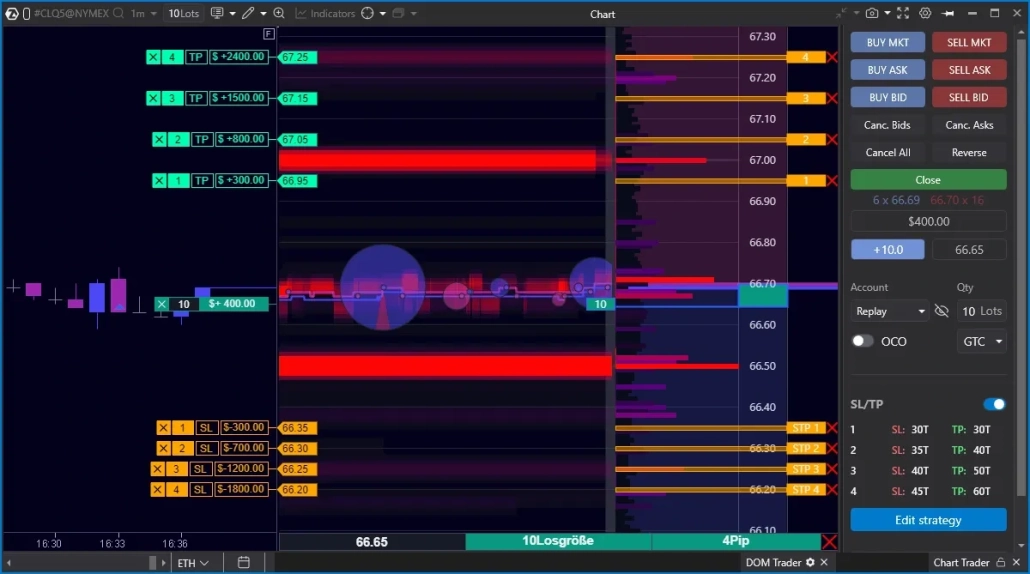The image size is (1030, 574).
Task: Expand drawing tools dropdown arrow
Action: point(263,13)
